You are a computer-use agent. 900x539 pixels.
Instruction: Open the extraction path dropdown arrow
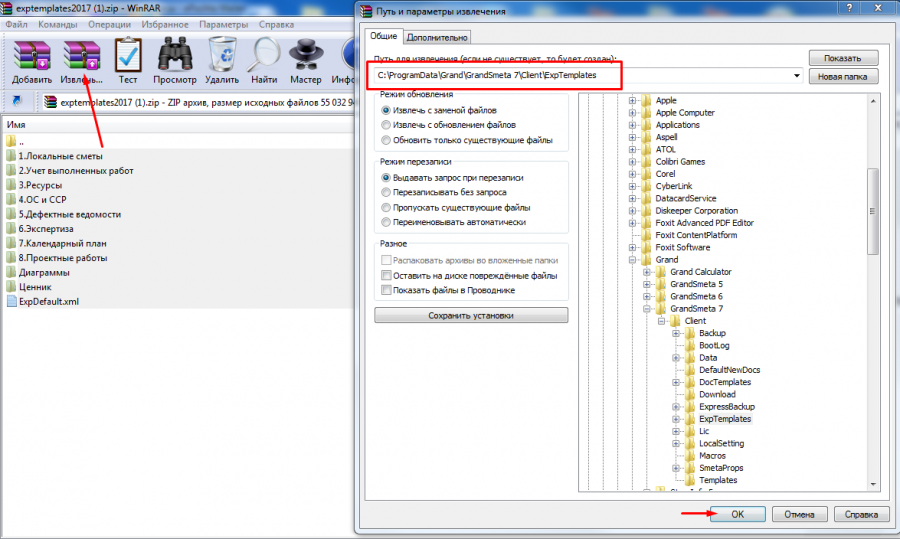coord(797,75)
